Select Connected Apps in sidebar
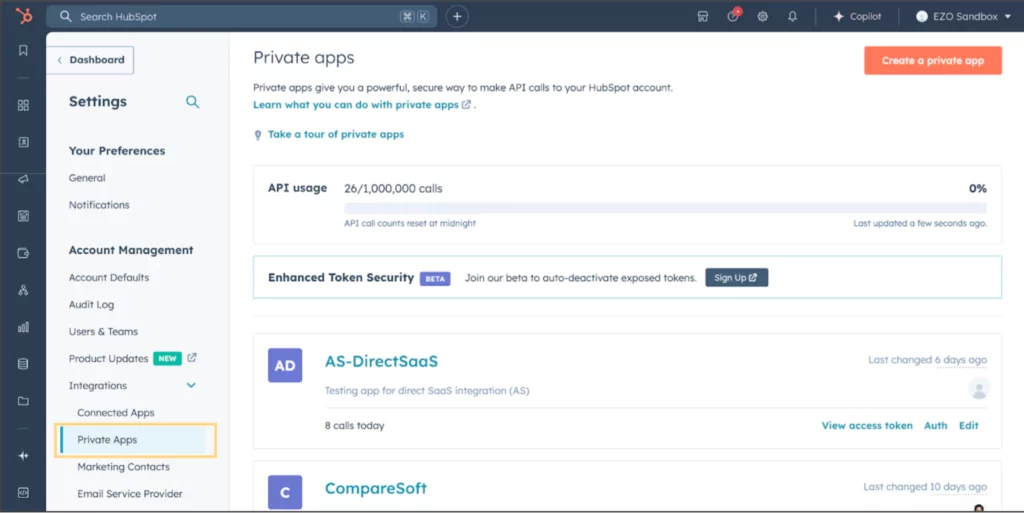 [x=116, y=413]
